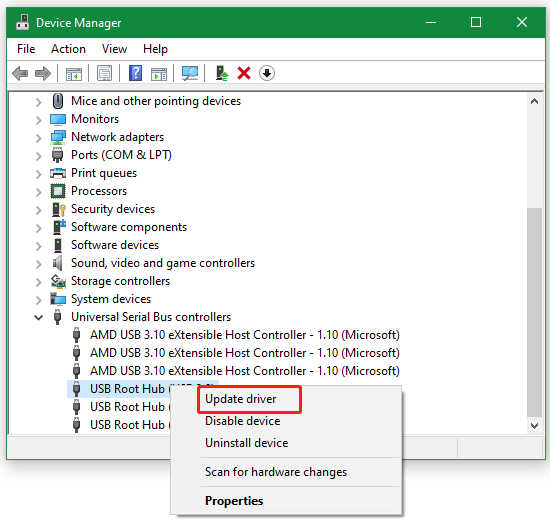Expand the Network adapters category
Screen dimensions: 550x522
[x=39, y=138]
